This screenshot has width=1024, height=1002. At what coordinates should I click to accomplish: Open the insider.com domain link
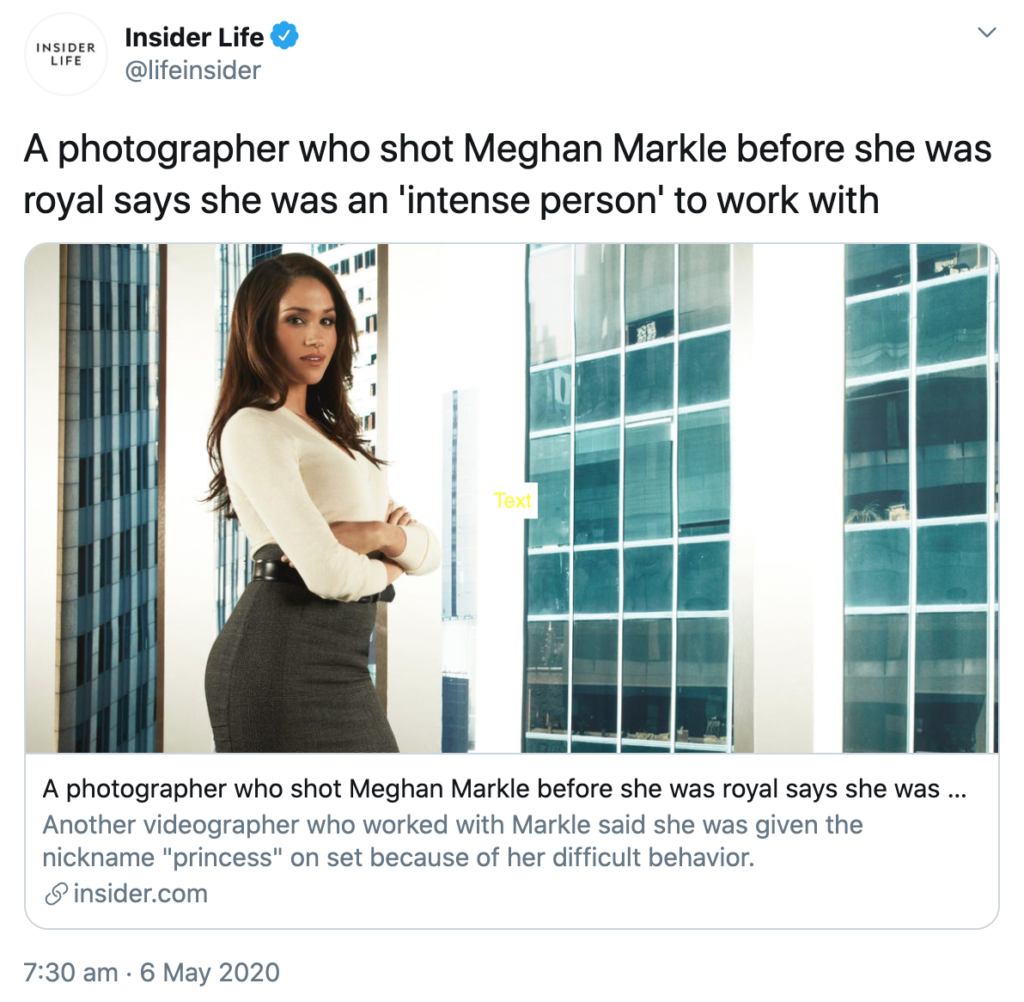click(x=140, y=893)
